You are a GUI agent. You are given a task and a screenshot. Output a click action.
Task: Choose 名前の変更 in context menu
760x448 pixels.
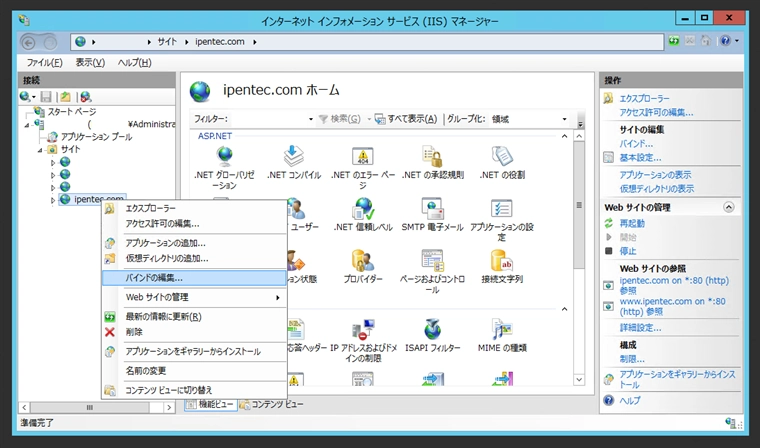point(194,371)
